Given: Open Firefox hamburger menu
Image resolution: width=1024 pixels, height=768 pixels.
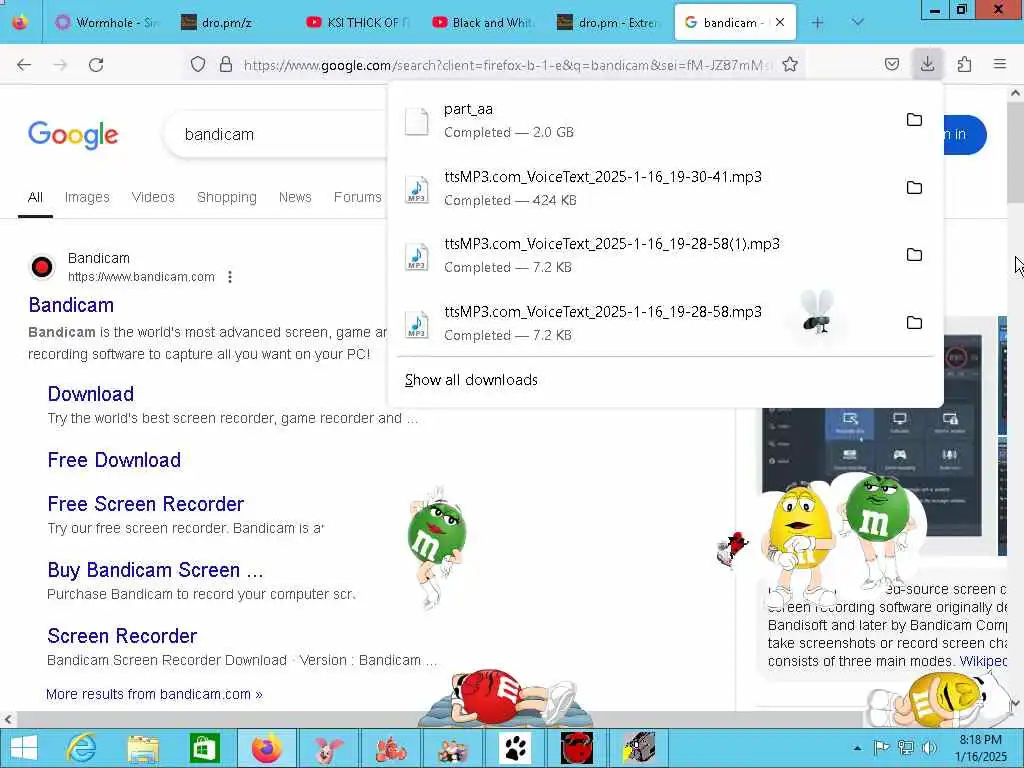Looking at the screenshot, I should pos(1000,64).
